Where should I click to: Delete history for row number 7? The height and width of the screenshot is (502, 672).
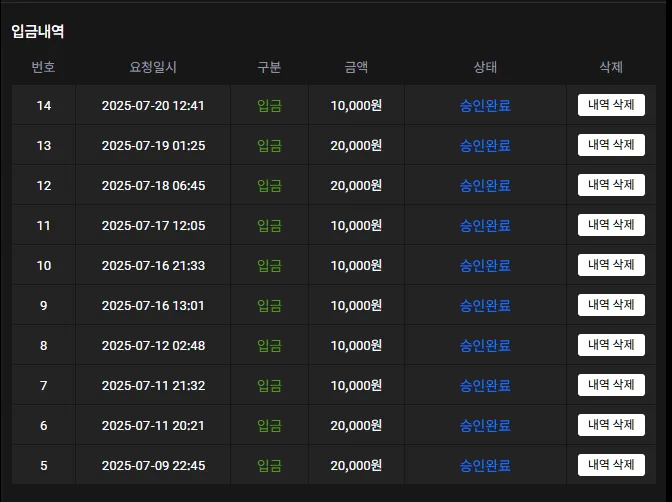(x=611, y=385)
